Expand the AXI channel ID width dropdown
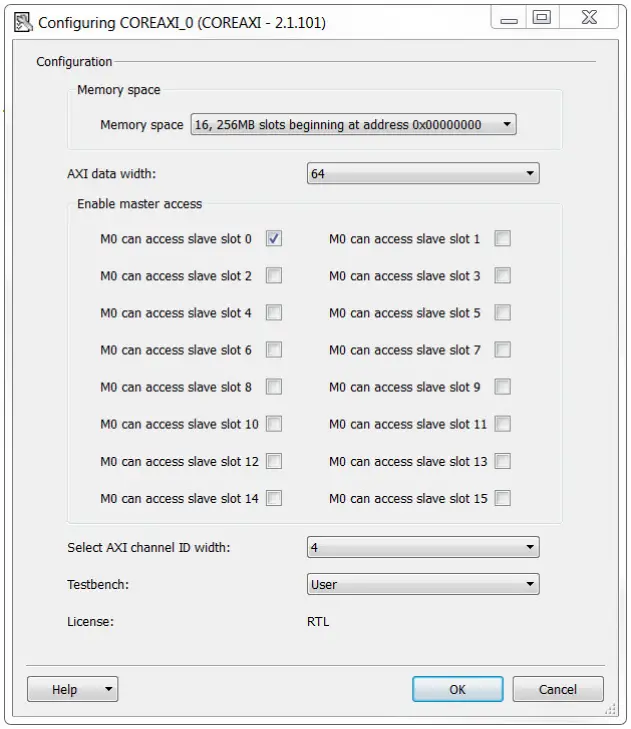This screenshot has width=631, height=729. coord(423,547)
